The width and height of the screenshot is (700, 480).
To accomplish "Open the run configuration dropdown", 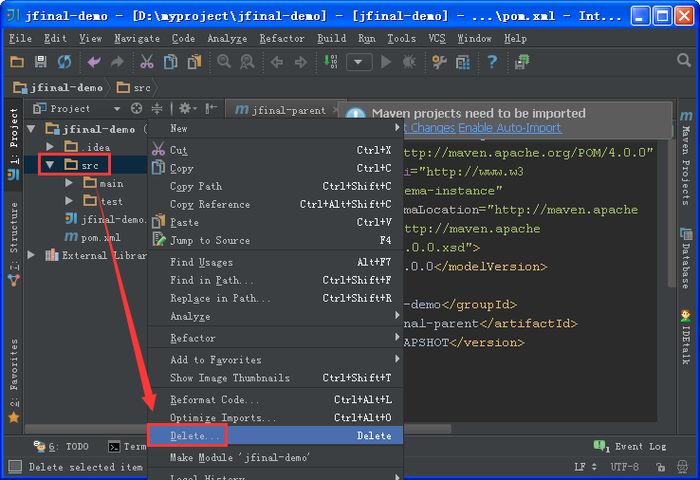I will tap(359, 62).
